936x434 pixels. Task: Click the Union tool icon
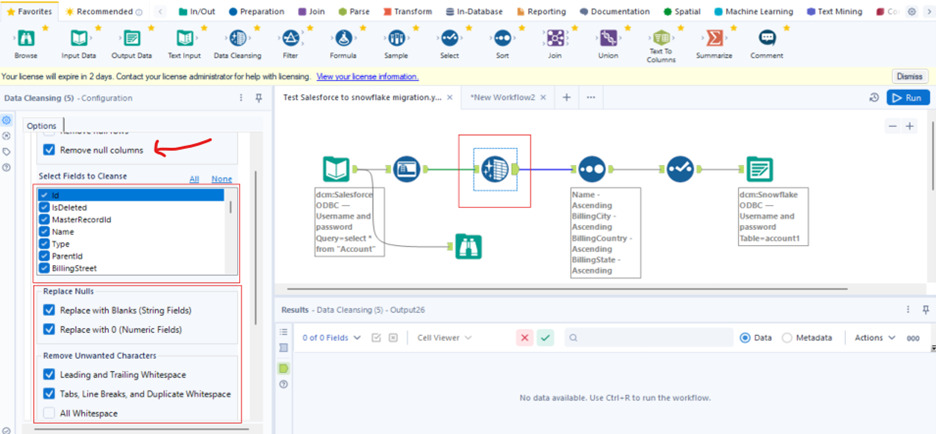(x=608, y=39)
